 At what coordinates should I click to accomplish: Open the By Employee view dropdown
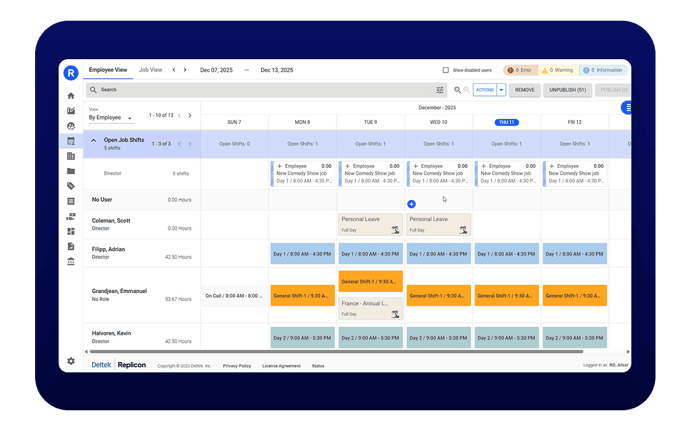click(x=110, y=118)
